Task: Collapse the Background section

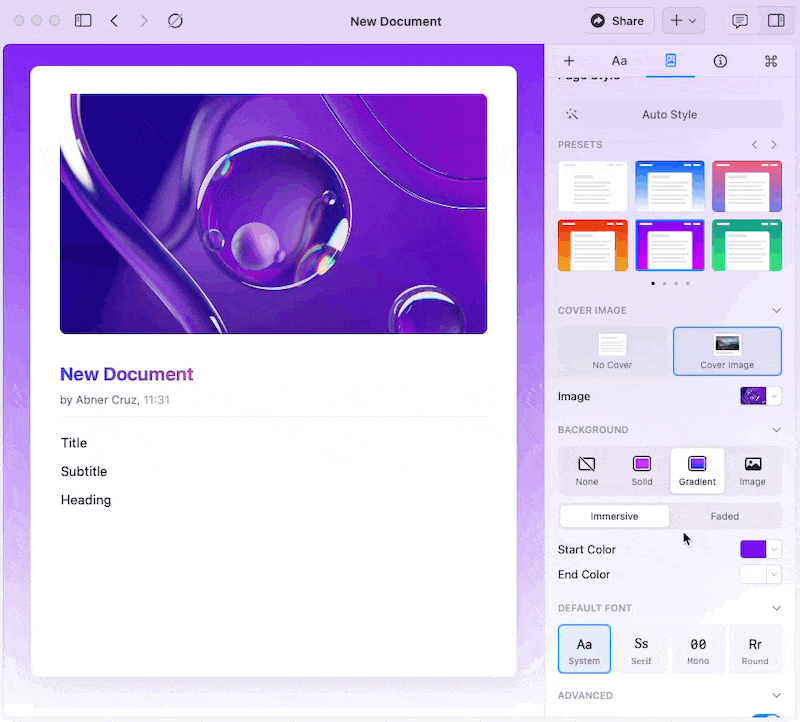Action: (x=776, y=430)
